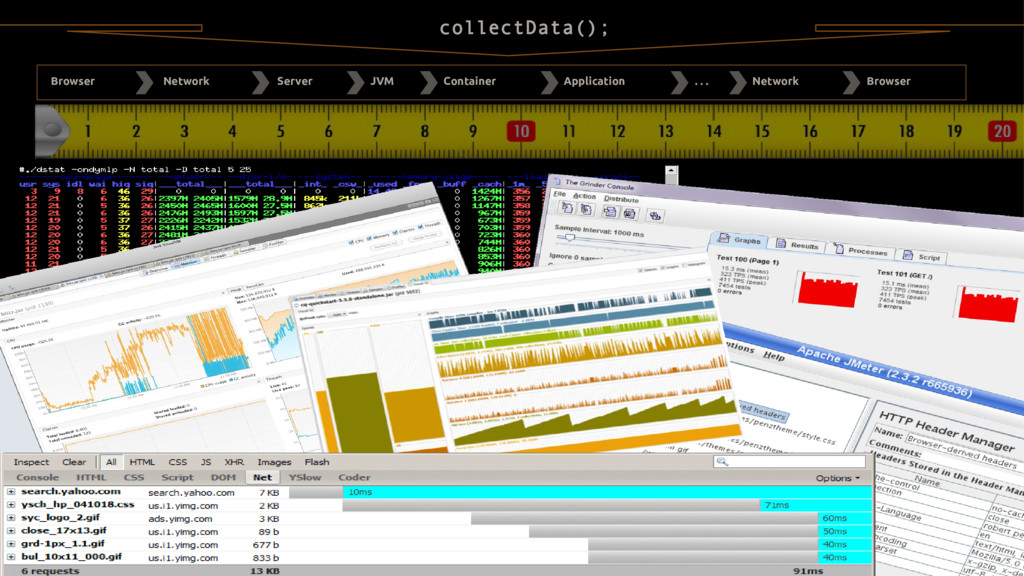Screen dimensions: 1024x576
Task: Switch to the Console tab
Action: click(37, 477)
